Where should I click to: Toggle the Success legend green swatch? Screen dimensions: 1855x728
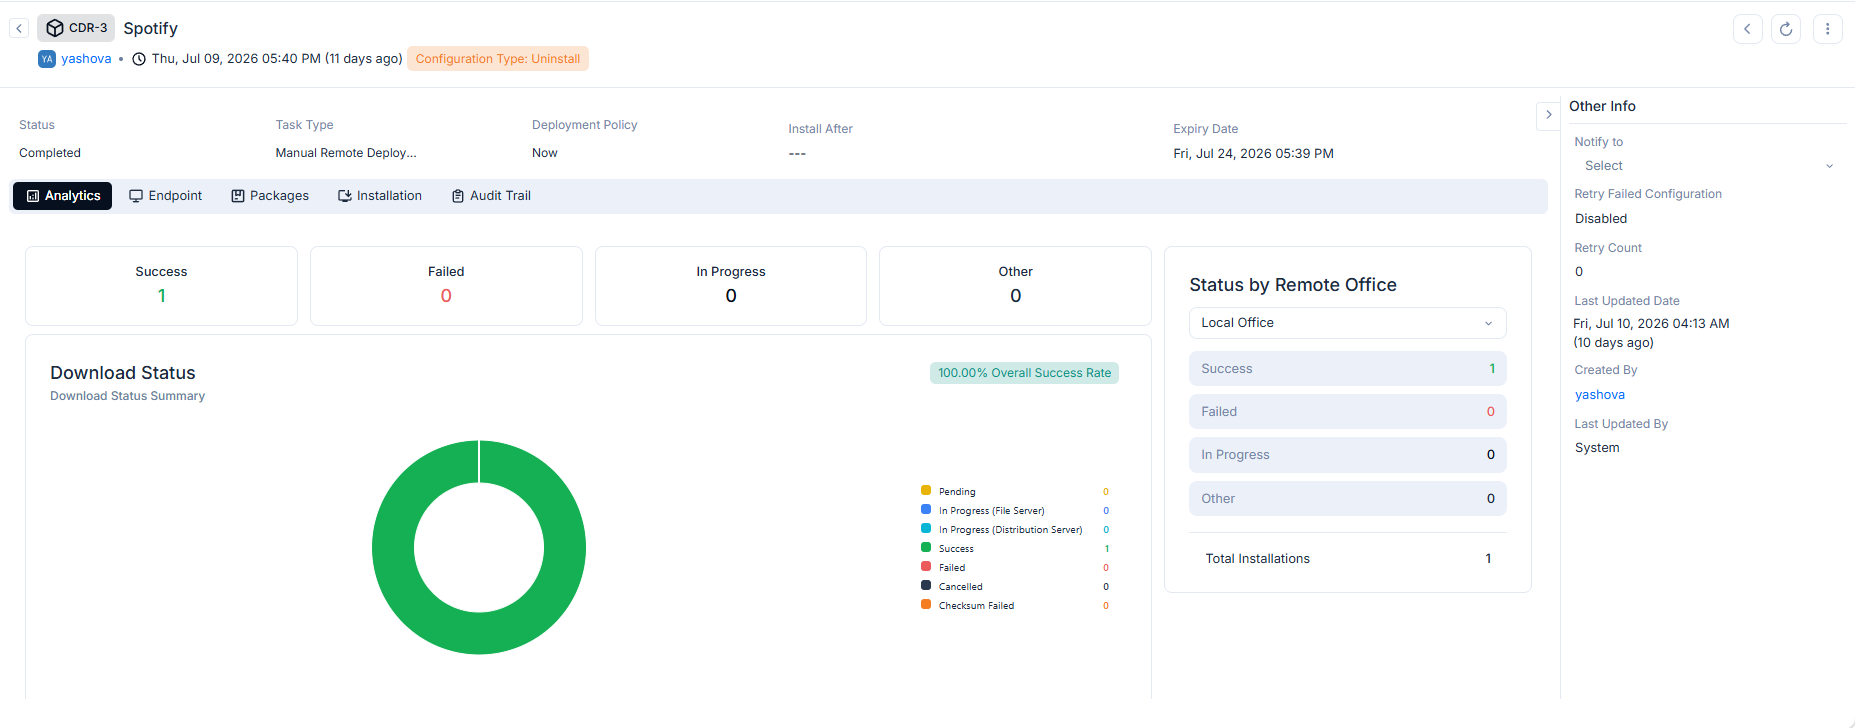(926, 548)
